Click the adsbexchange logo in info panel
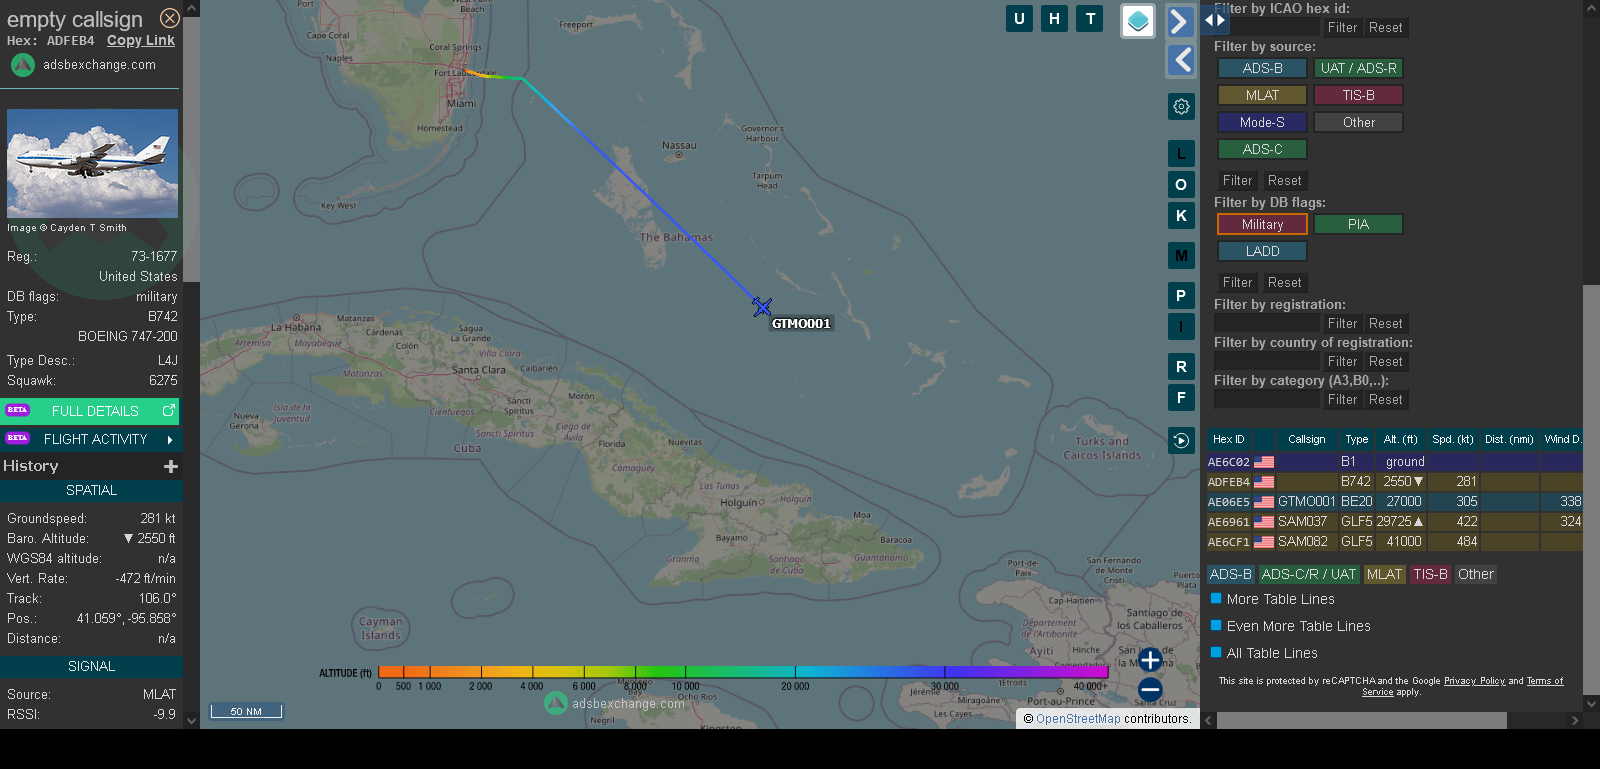1600x769 pixels. pyautogui.click(x=23, y=65)
